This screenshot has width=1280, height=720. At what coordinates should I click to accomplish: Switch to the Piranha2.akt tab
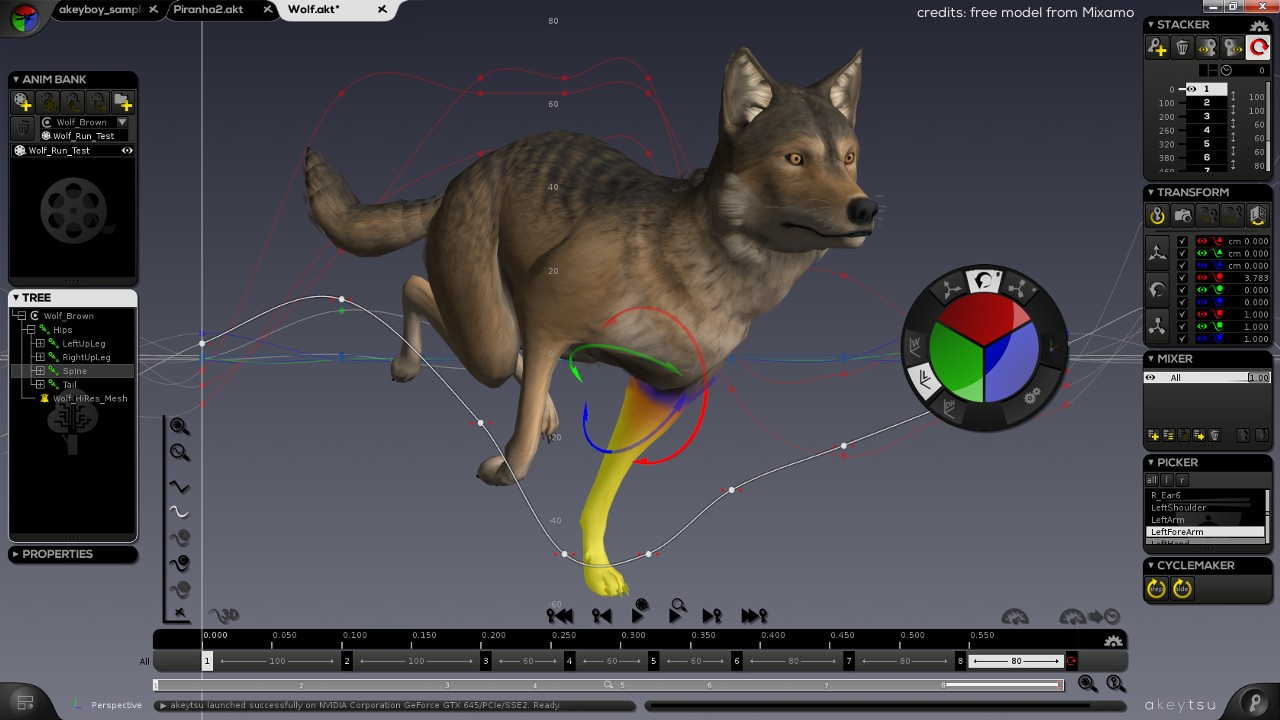coord(208,10)
